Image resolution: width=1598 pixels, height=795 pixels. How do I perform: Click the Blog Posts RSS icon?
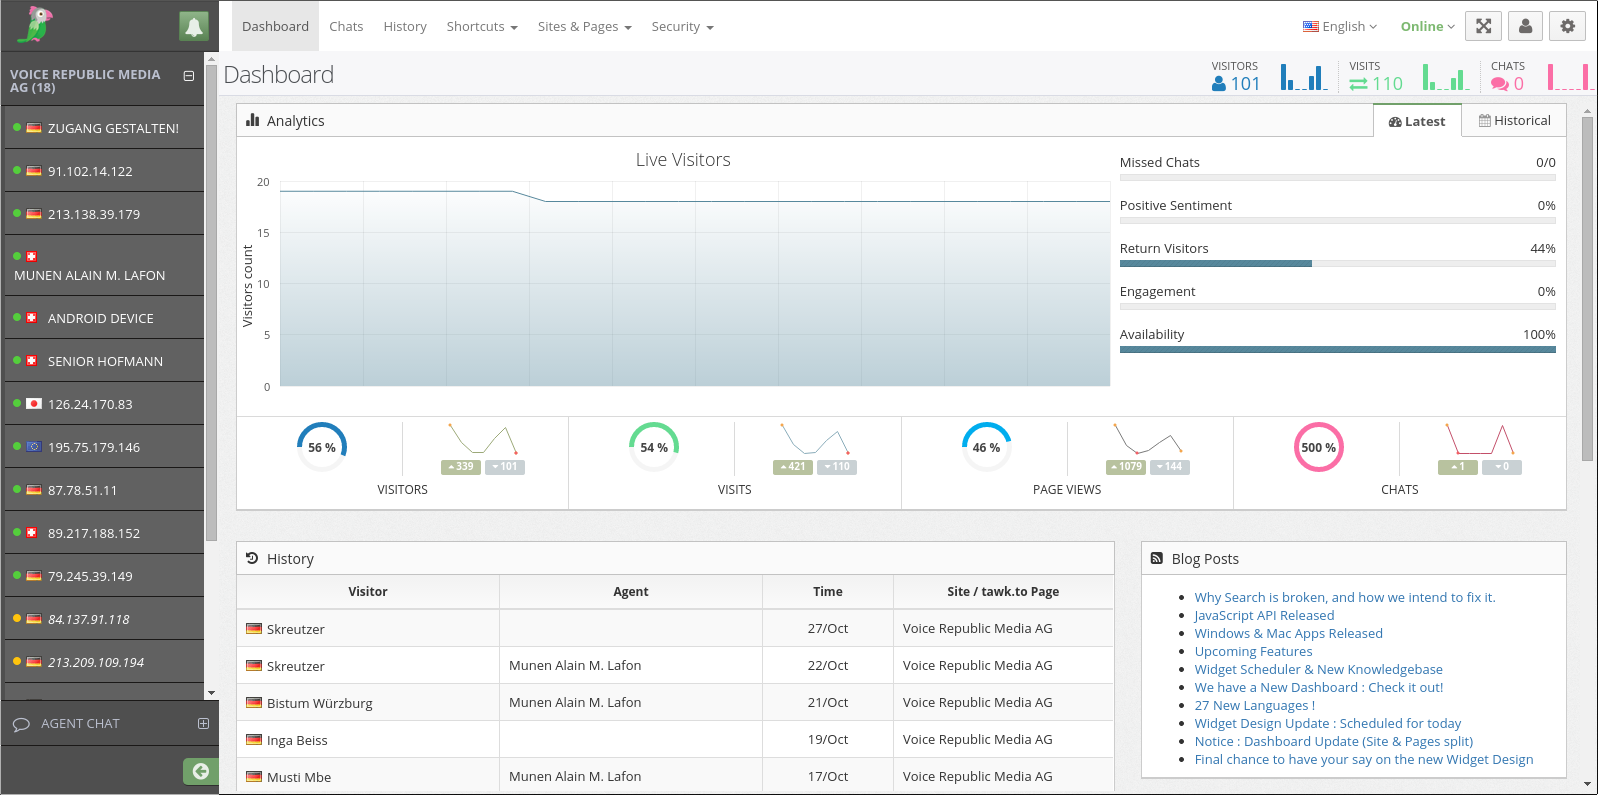click(1157, 558)
